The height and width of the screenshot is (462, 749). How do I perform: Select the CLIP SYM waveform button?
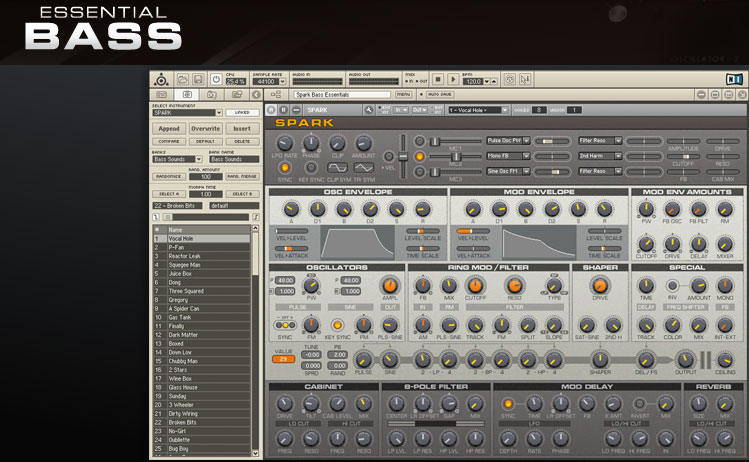click(337, 168)
